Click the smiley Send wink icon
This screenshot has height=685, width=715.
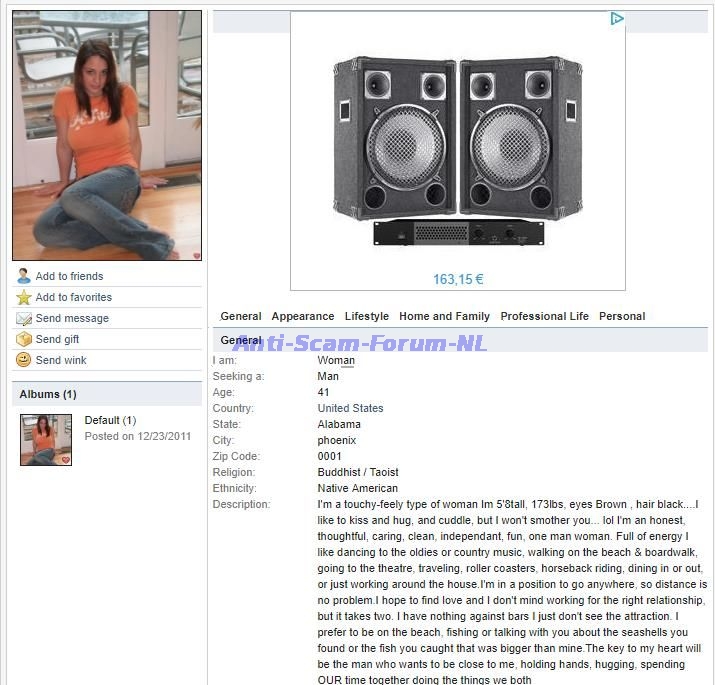coord(24,360)
